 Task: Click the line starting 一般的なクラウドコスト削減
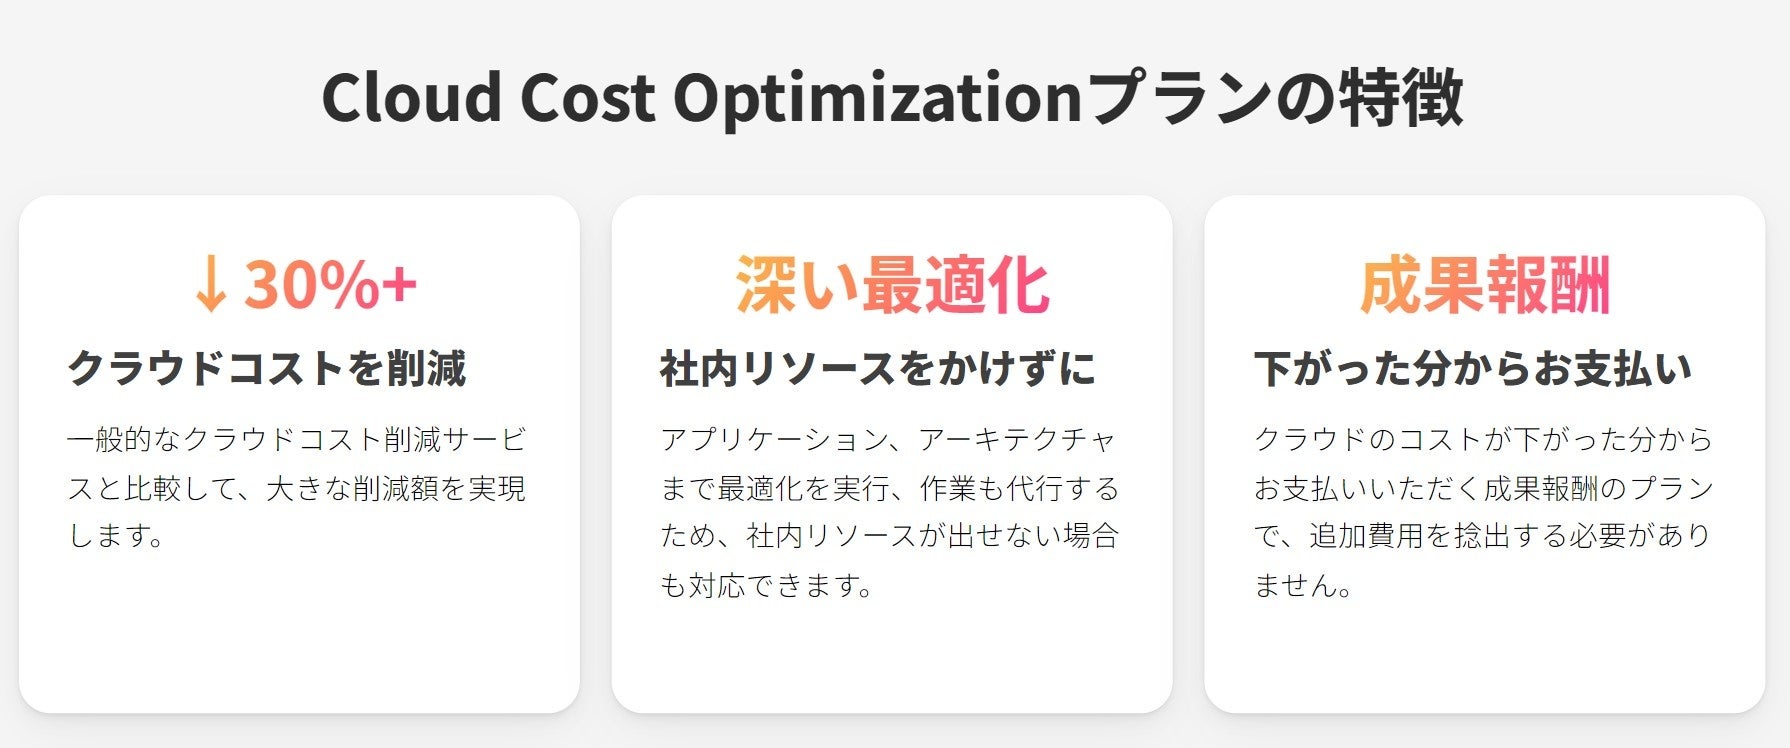click(297, 439)
